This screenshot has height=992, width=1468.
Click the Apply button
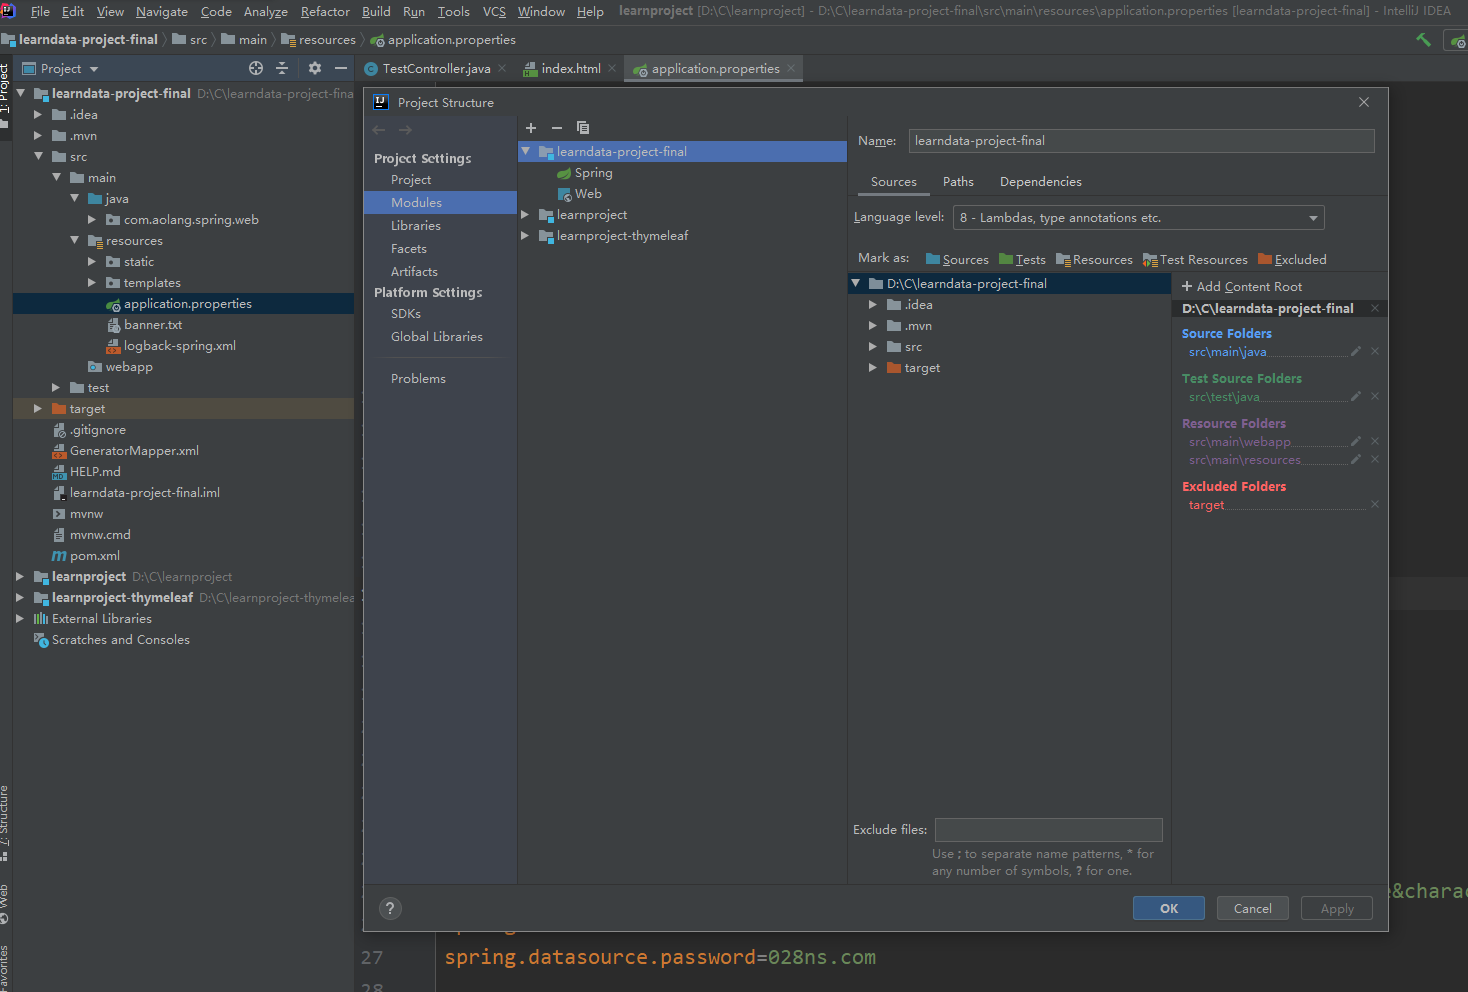1336,908
